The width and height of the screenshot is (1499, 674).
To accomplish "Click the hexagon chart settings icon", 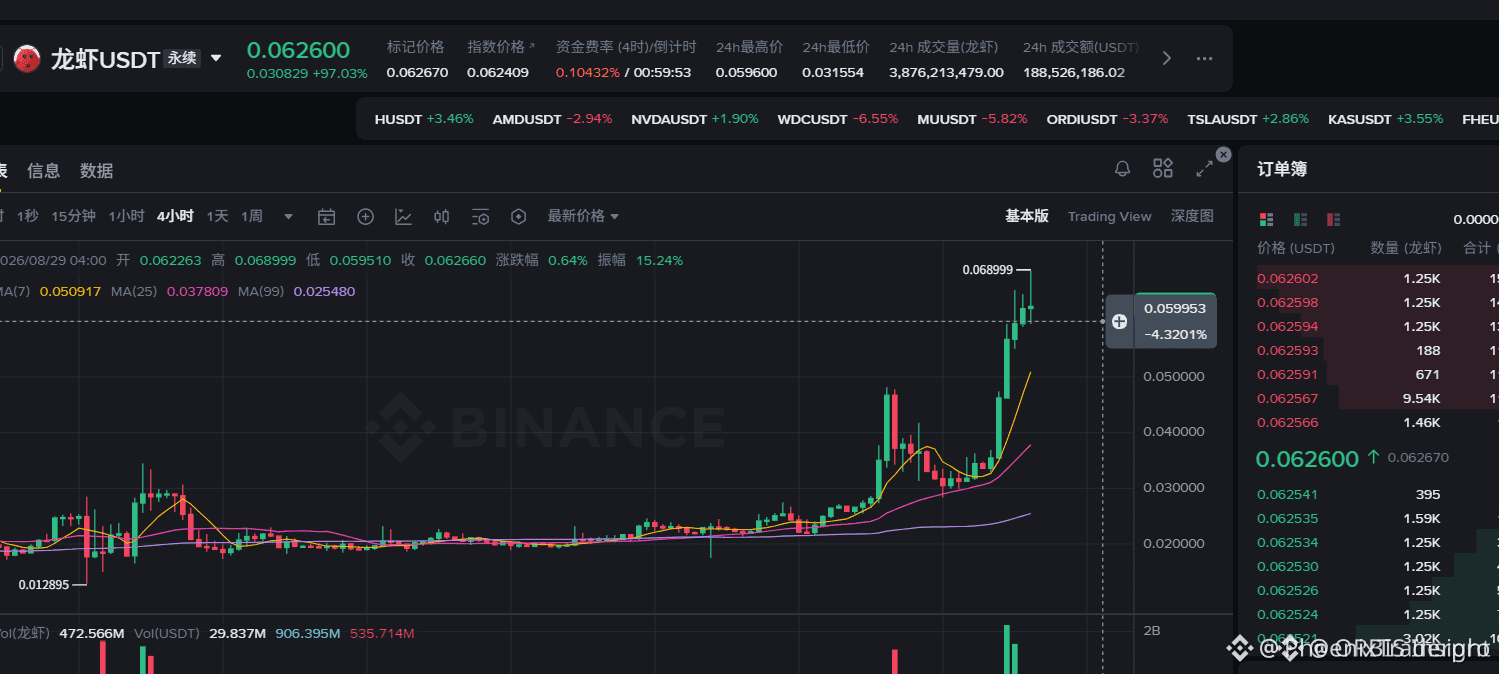I will pyautogui.click(x=518, y=216).
